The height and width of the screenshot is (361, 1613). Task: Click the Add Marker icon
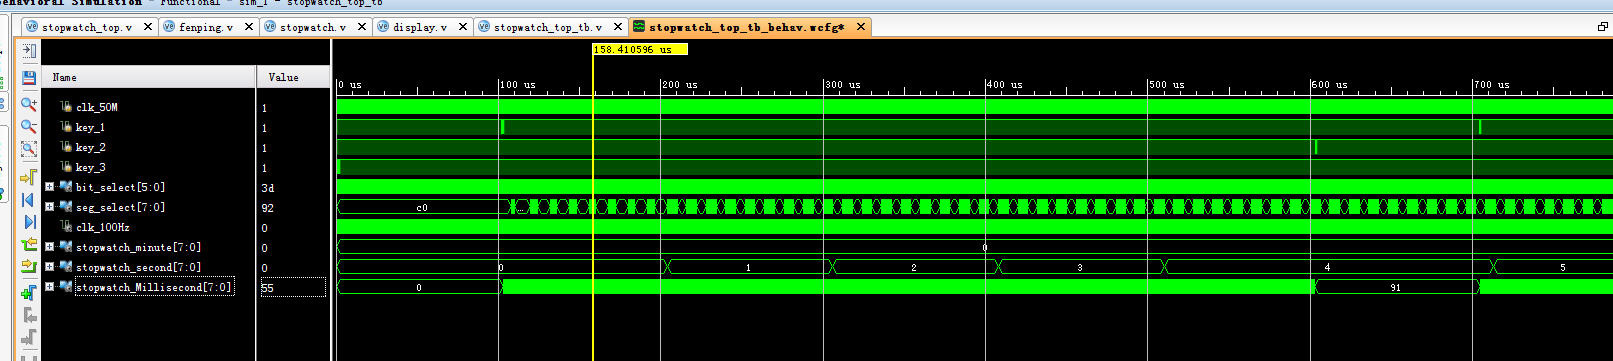click(29, 292)
